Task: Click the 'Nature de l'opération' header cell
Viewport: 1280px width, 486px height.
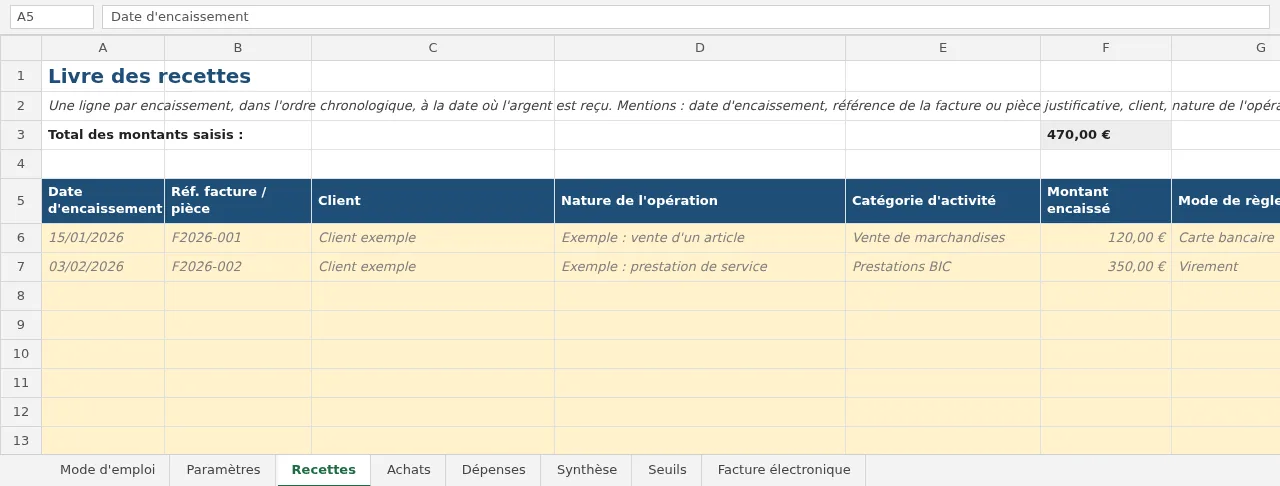Action: tap(700, 201)
